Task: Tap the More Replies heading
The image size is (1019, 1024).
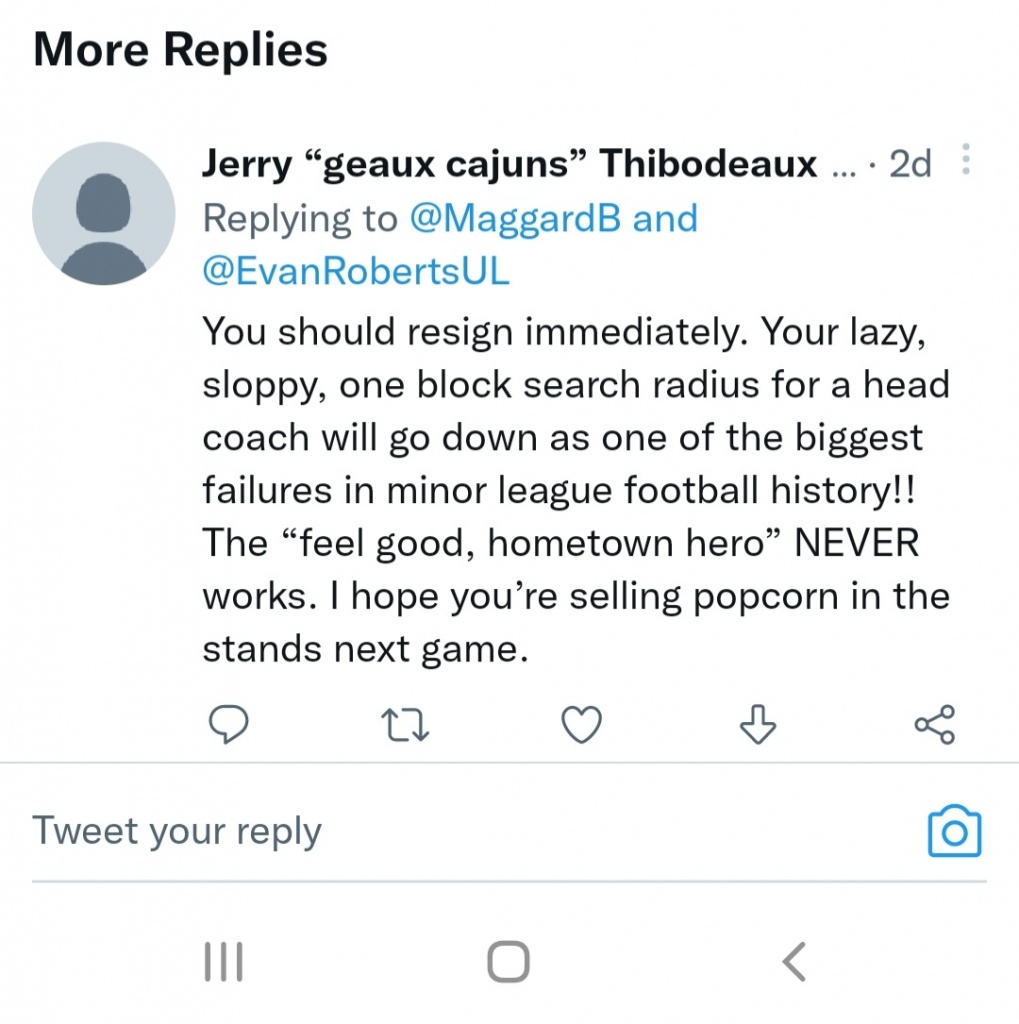Action: (x=181, y=49)
